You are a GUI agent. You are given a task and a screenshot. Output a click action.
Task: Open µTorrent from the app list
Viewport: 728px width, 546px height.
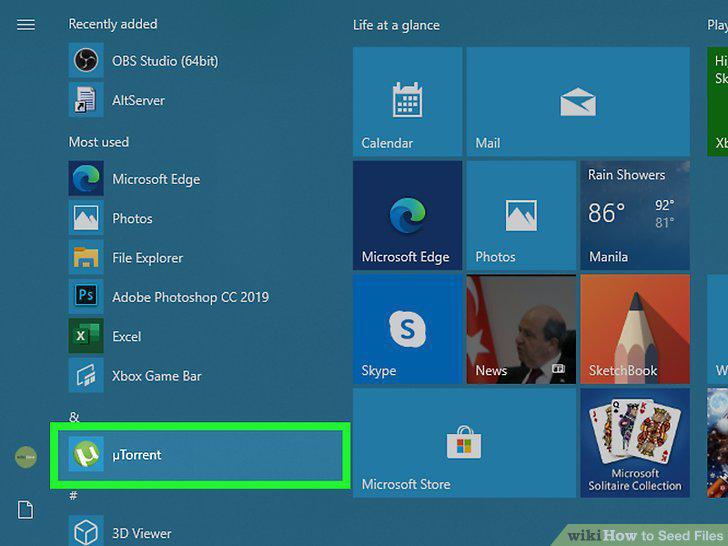200,455
